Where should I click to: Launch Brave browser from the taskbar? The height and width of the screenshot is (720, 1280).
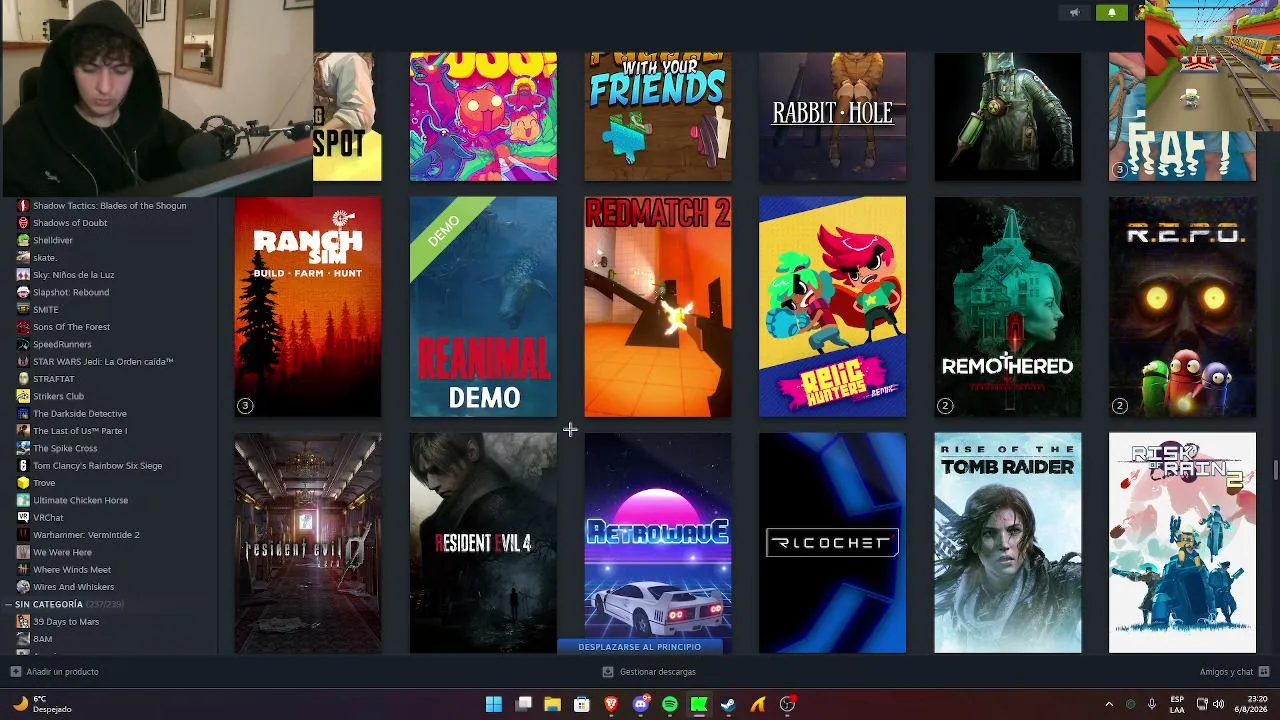coord(611,704)
